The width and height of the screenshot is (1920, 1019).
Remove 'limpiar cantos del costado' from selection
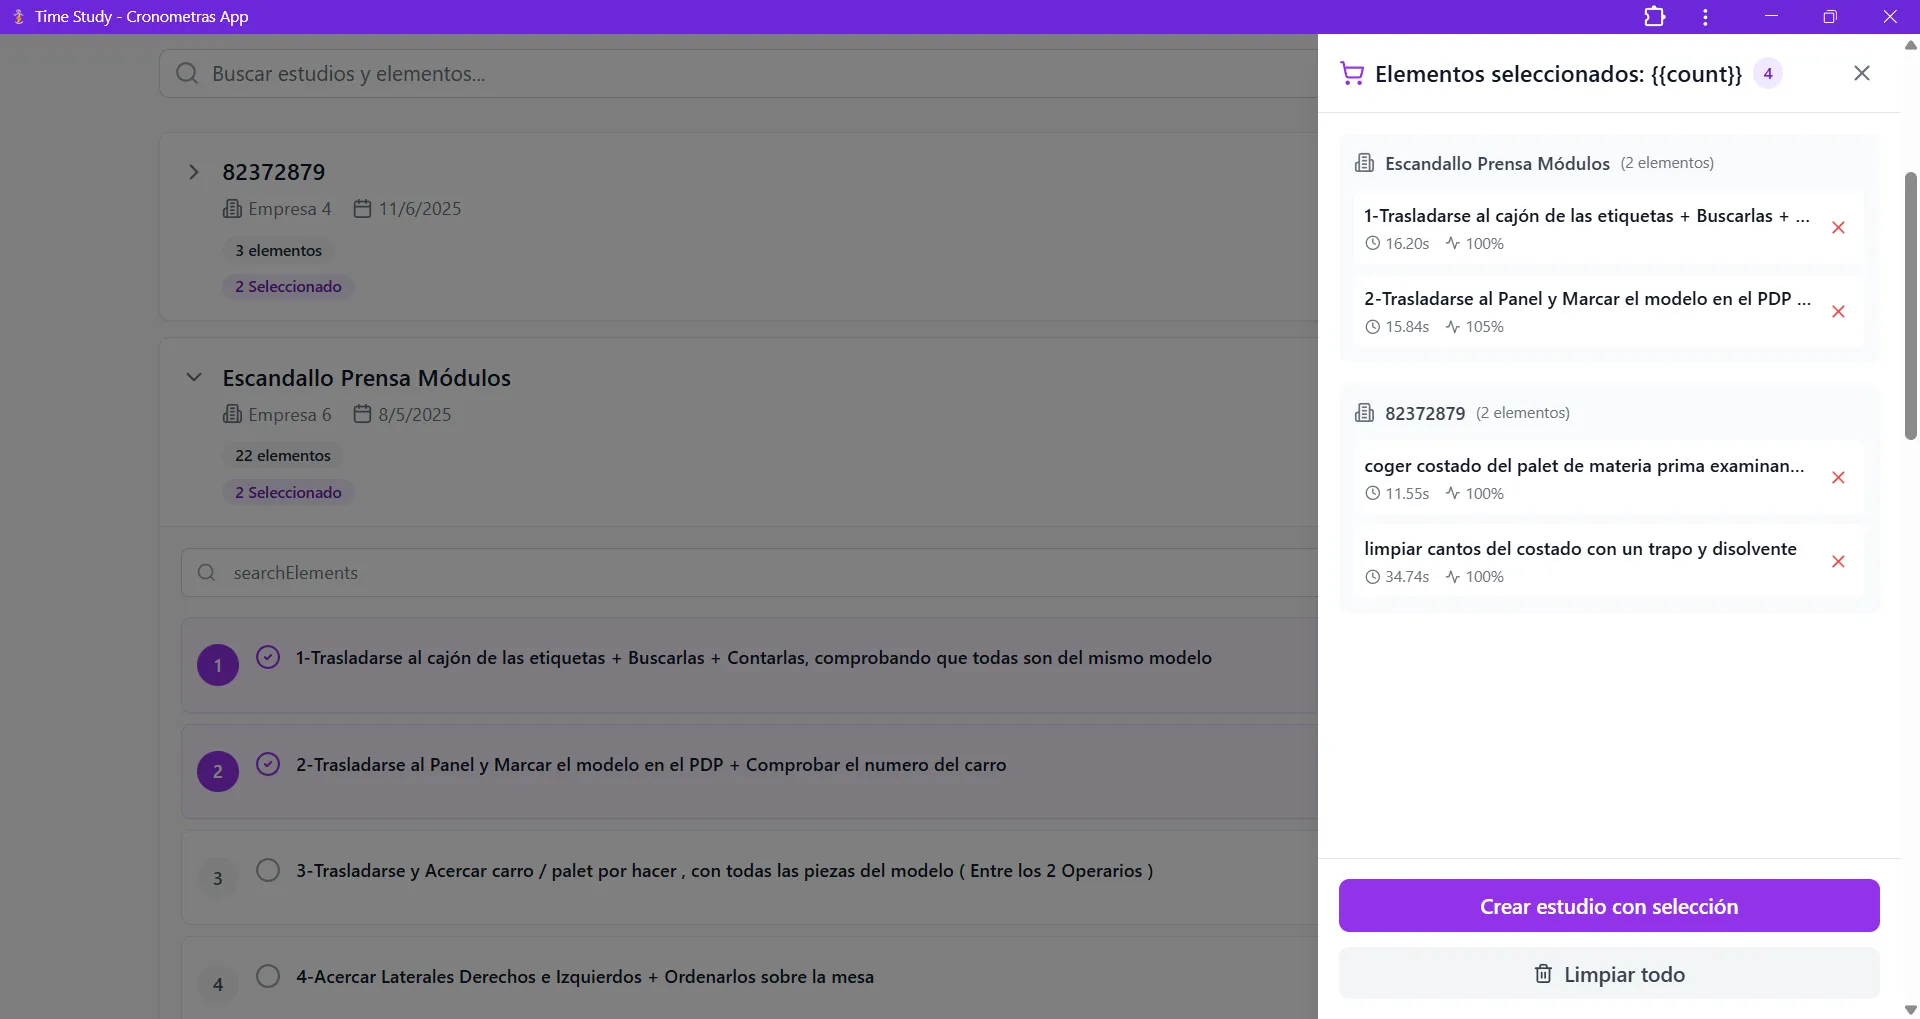(1837, 562)
